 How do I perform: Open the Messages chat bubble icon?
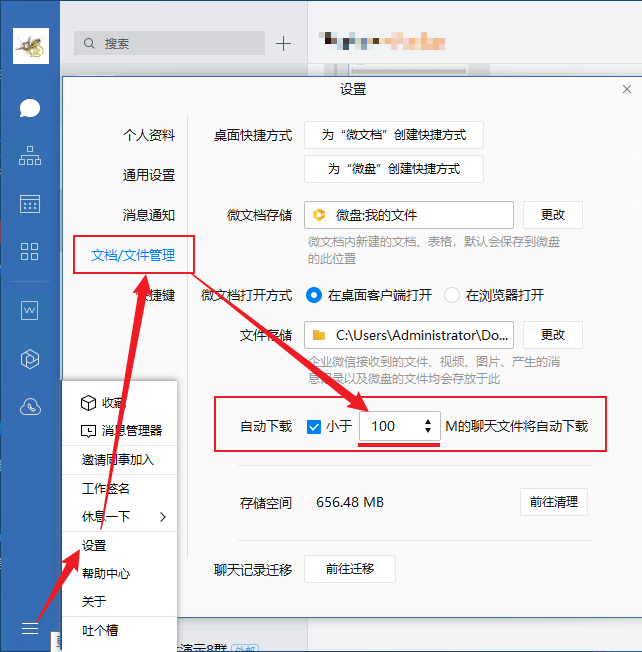[30, 109]
